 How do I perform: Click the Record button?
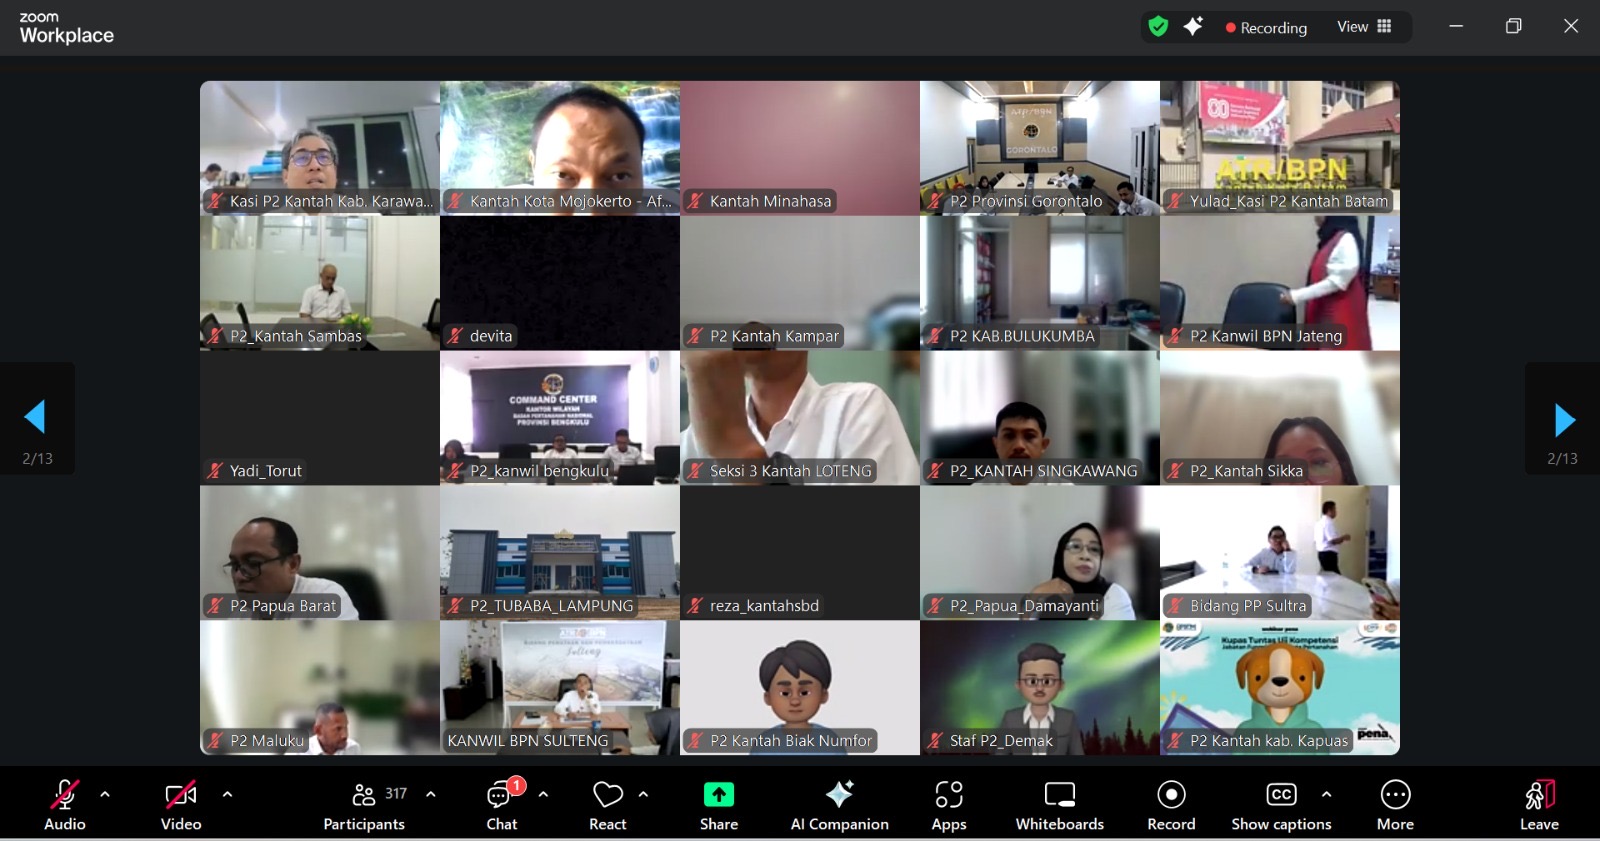coord(1171,804)
